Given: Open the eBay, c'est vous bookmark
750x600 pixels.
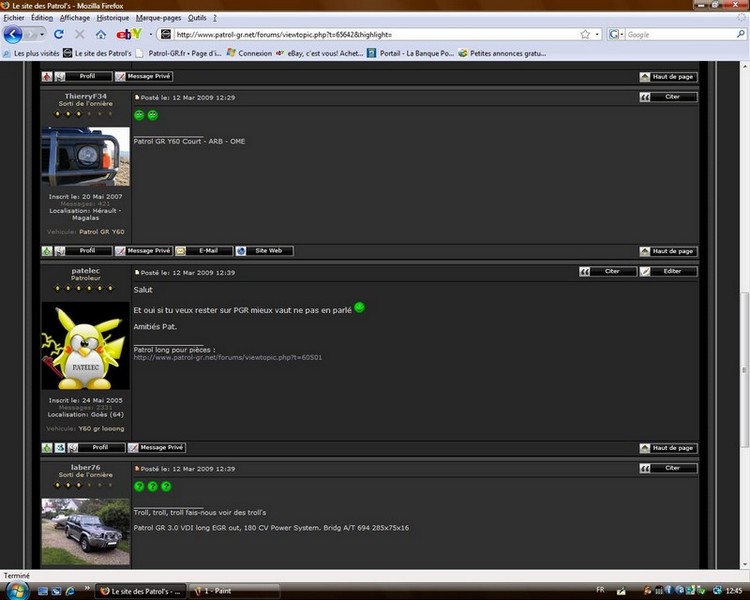Looking at the screenshot, I should click(320, 53).
